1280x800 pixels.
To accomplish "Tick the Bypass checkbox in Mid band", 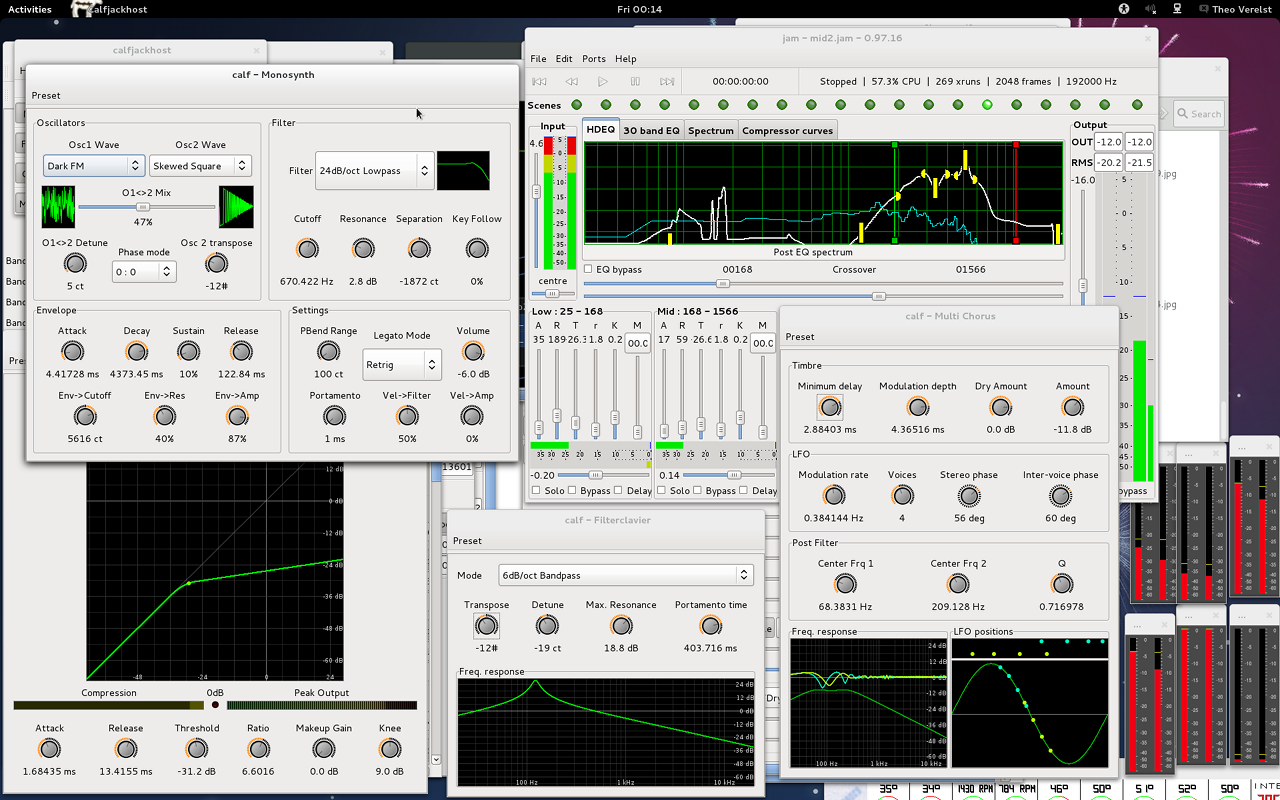I will pyautogui.click(x=698, y=491).
